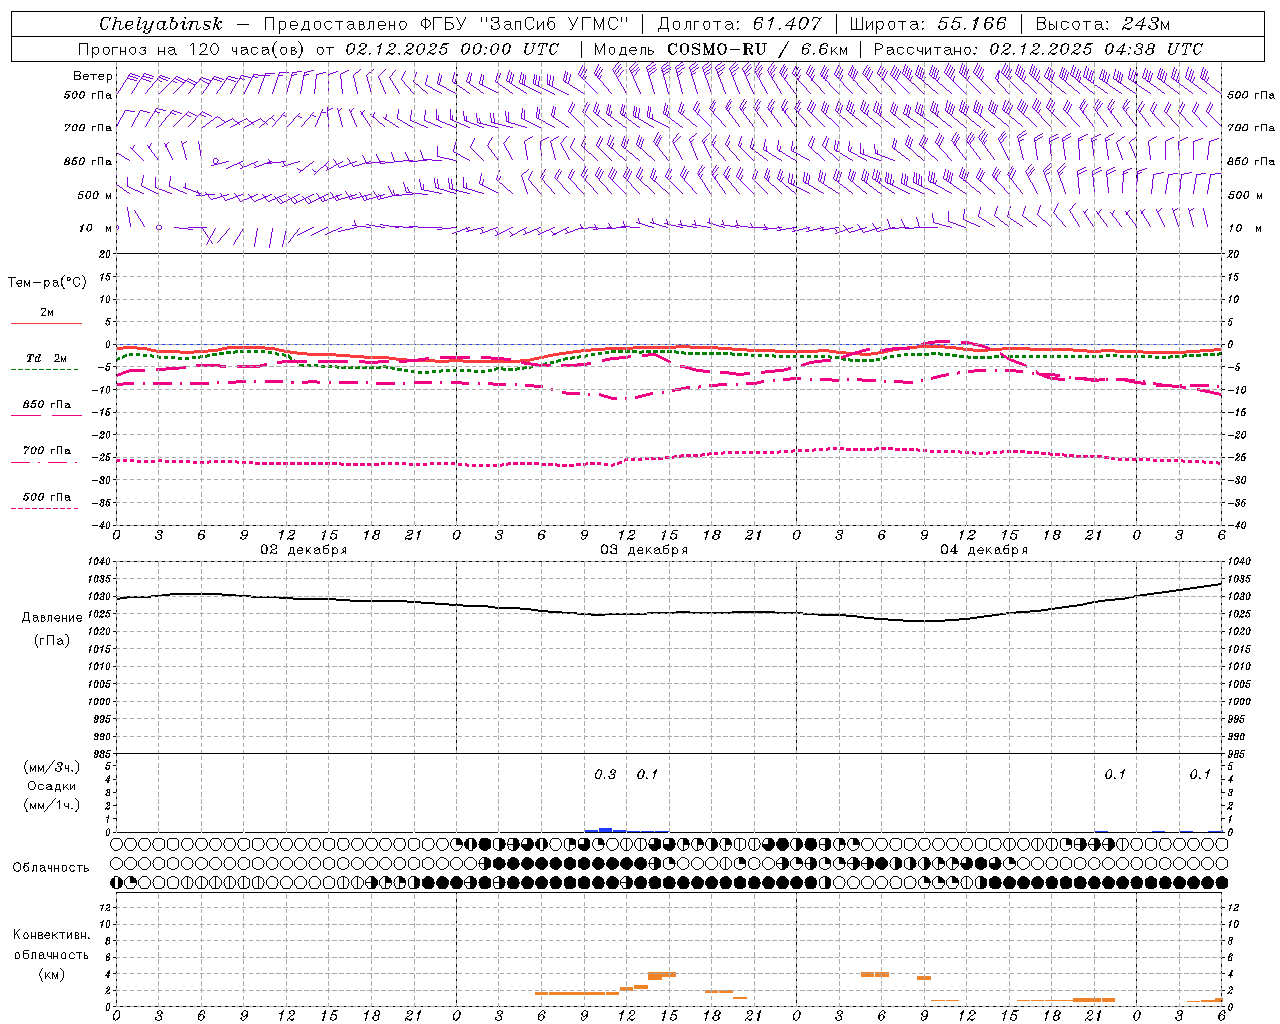
Task: Click left "700 гПа" wind level label
Action: tap(88, 128)
